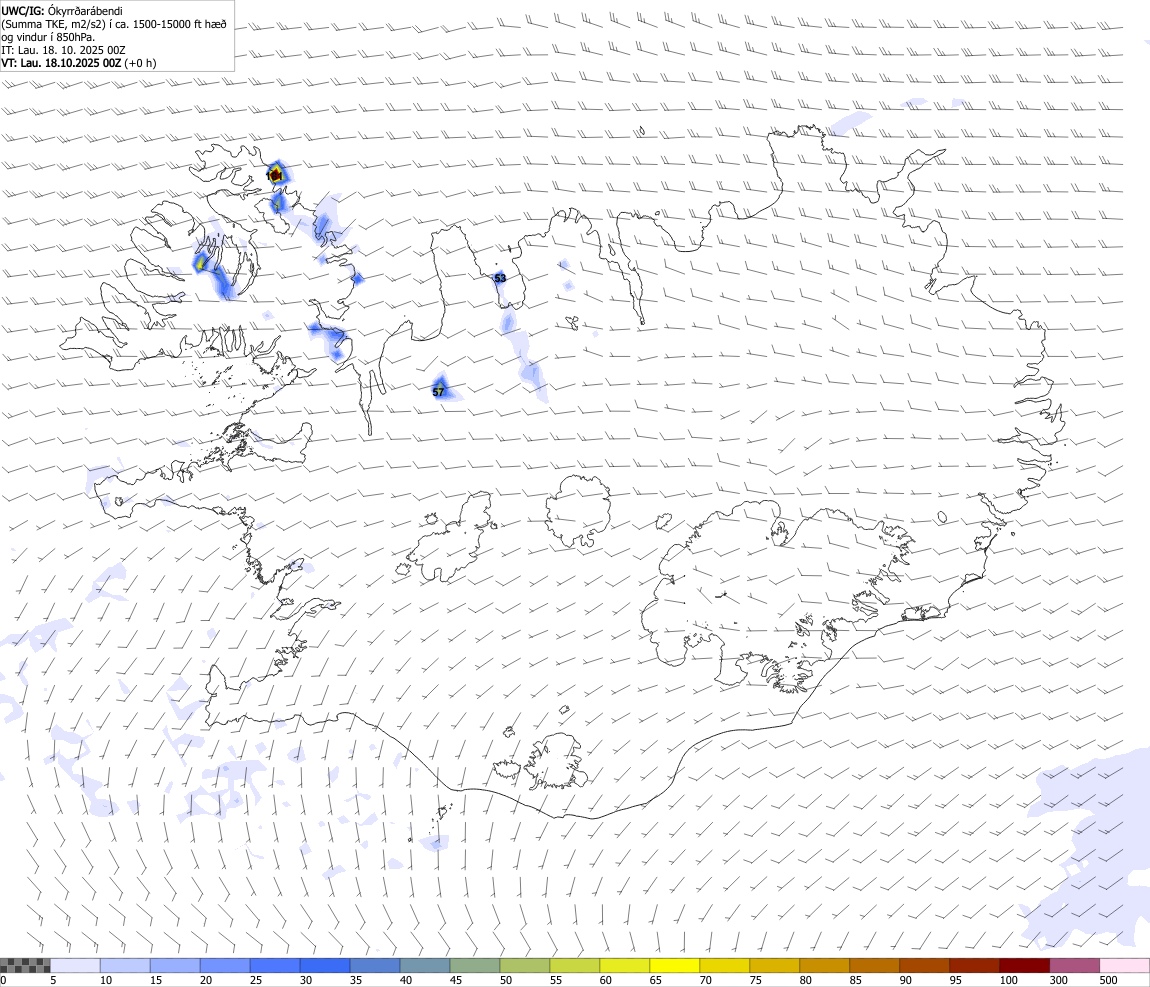The image size is (1150, 987).
Task: Click the bright yellow 65–70 legend swatch
Action: [x=674, y=965]
